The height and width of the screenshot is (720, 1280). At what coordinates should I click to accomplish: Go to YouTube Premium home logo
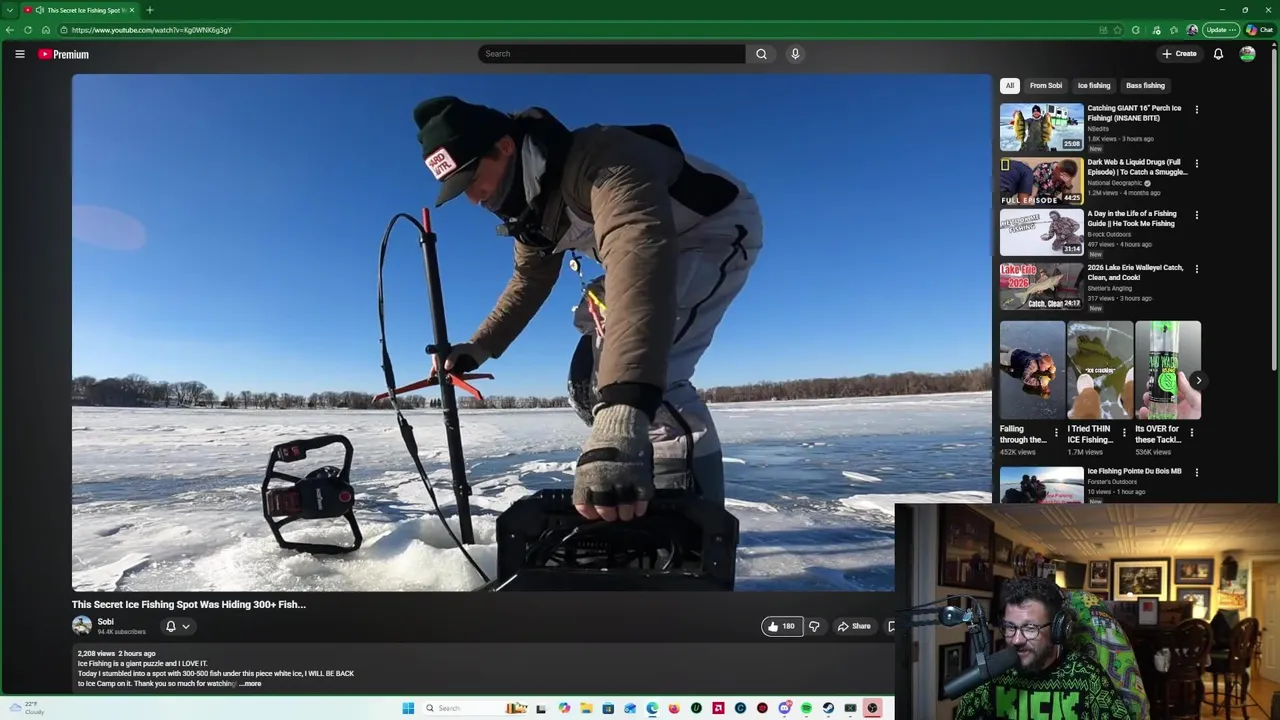point(64,54)
